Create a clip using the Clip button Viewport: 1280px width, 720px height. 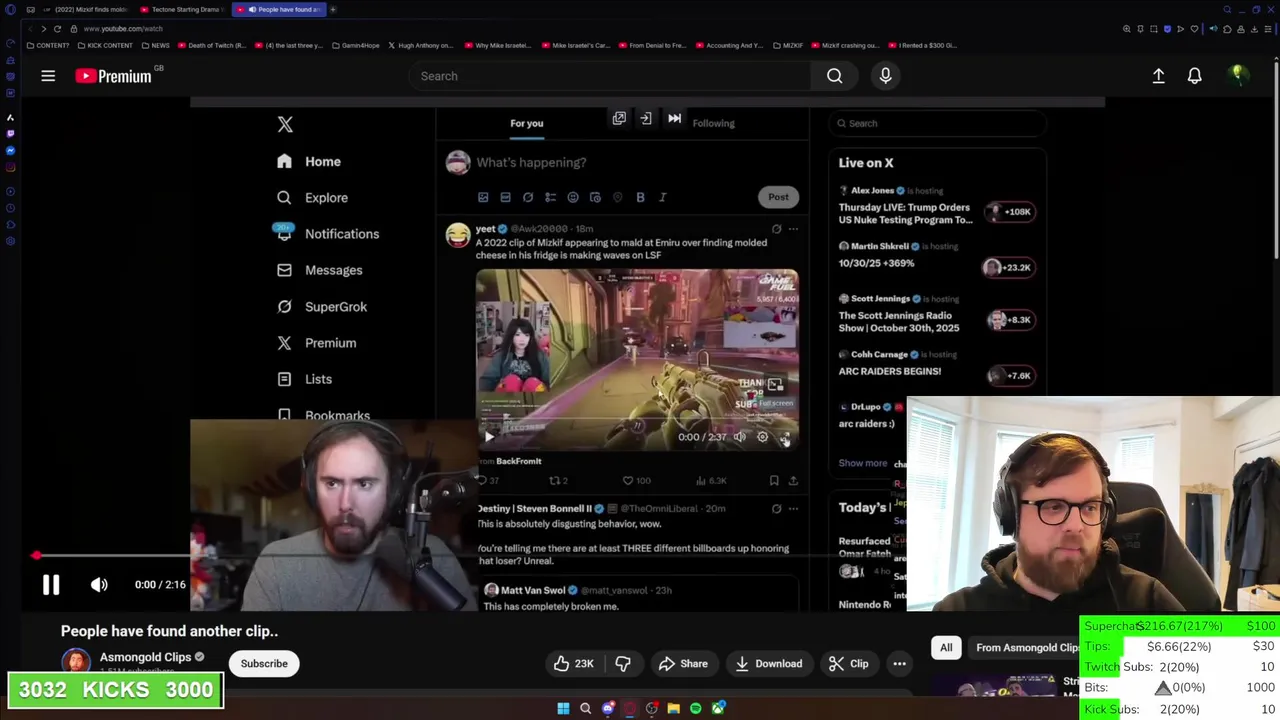(848, 664)
